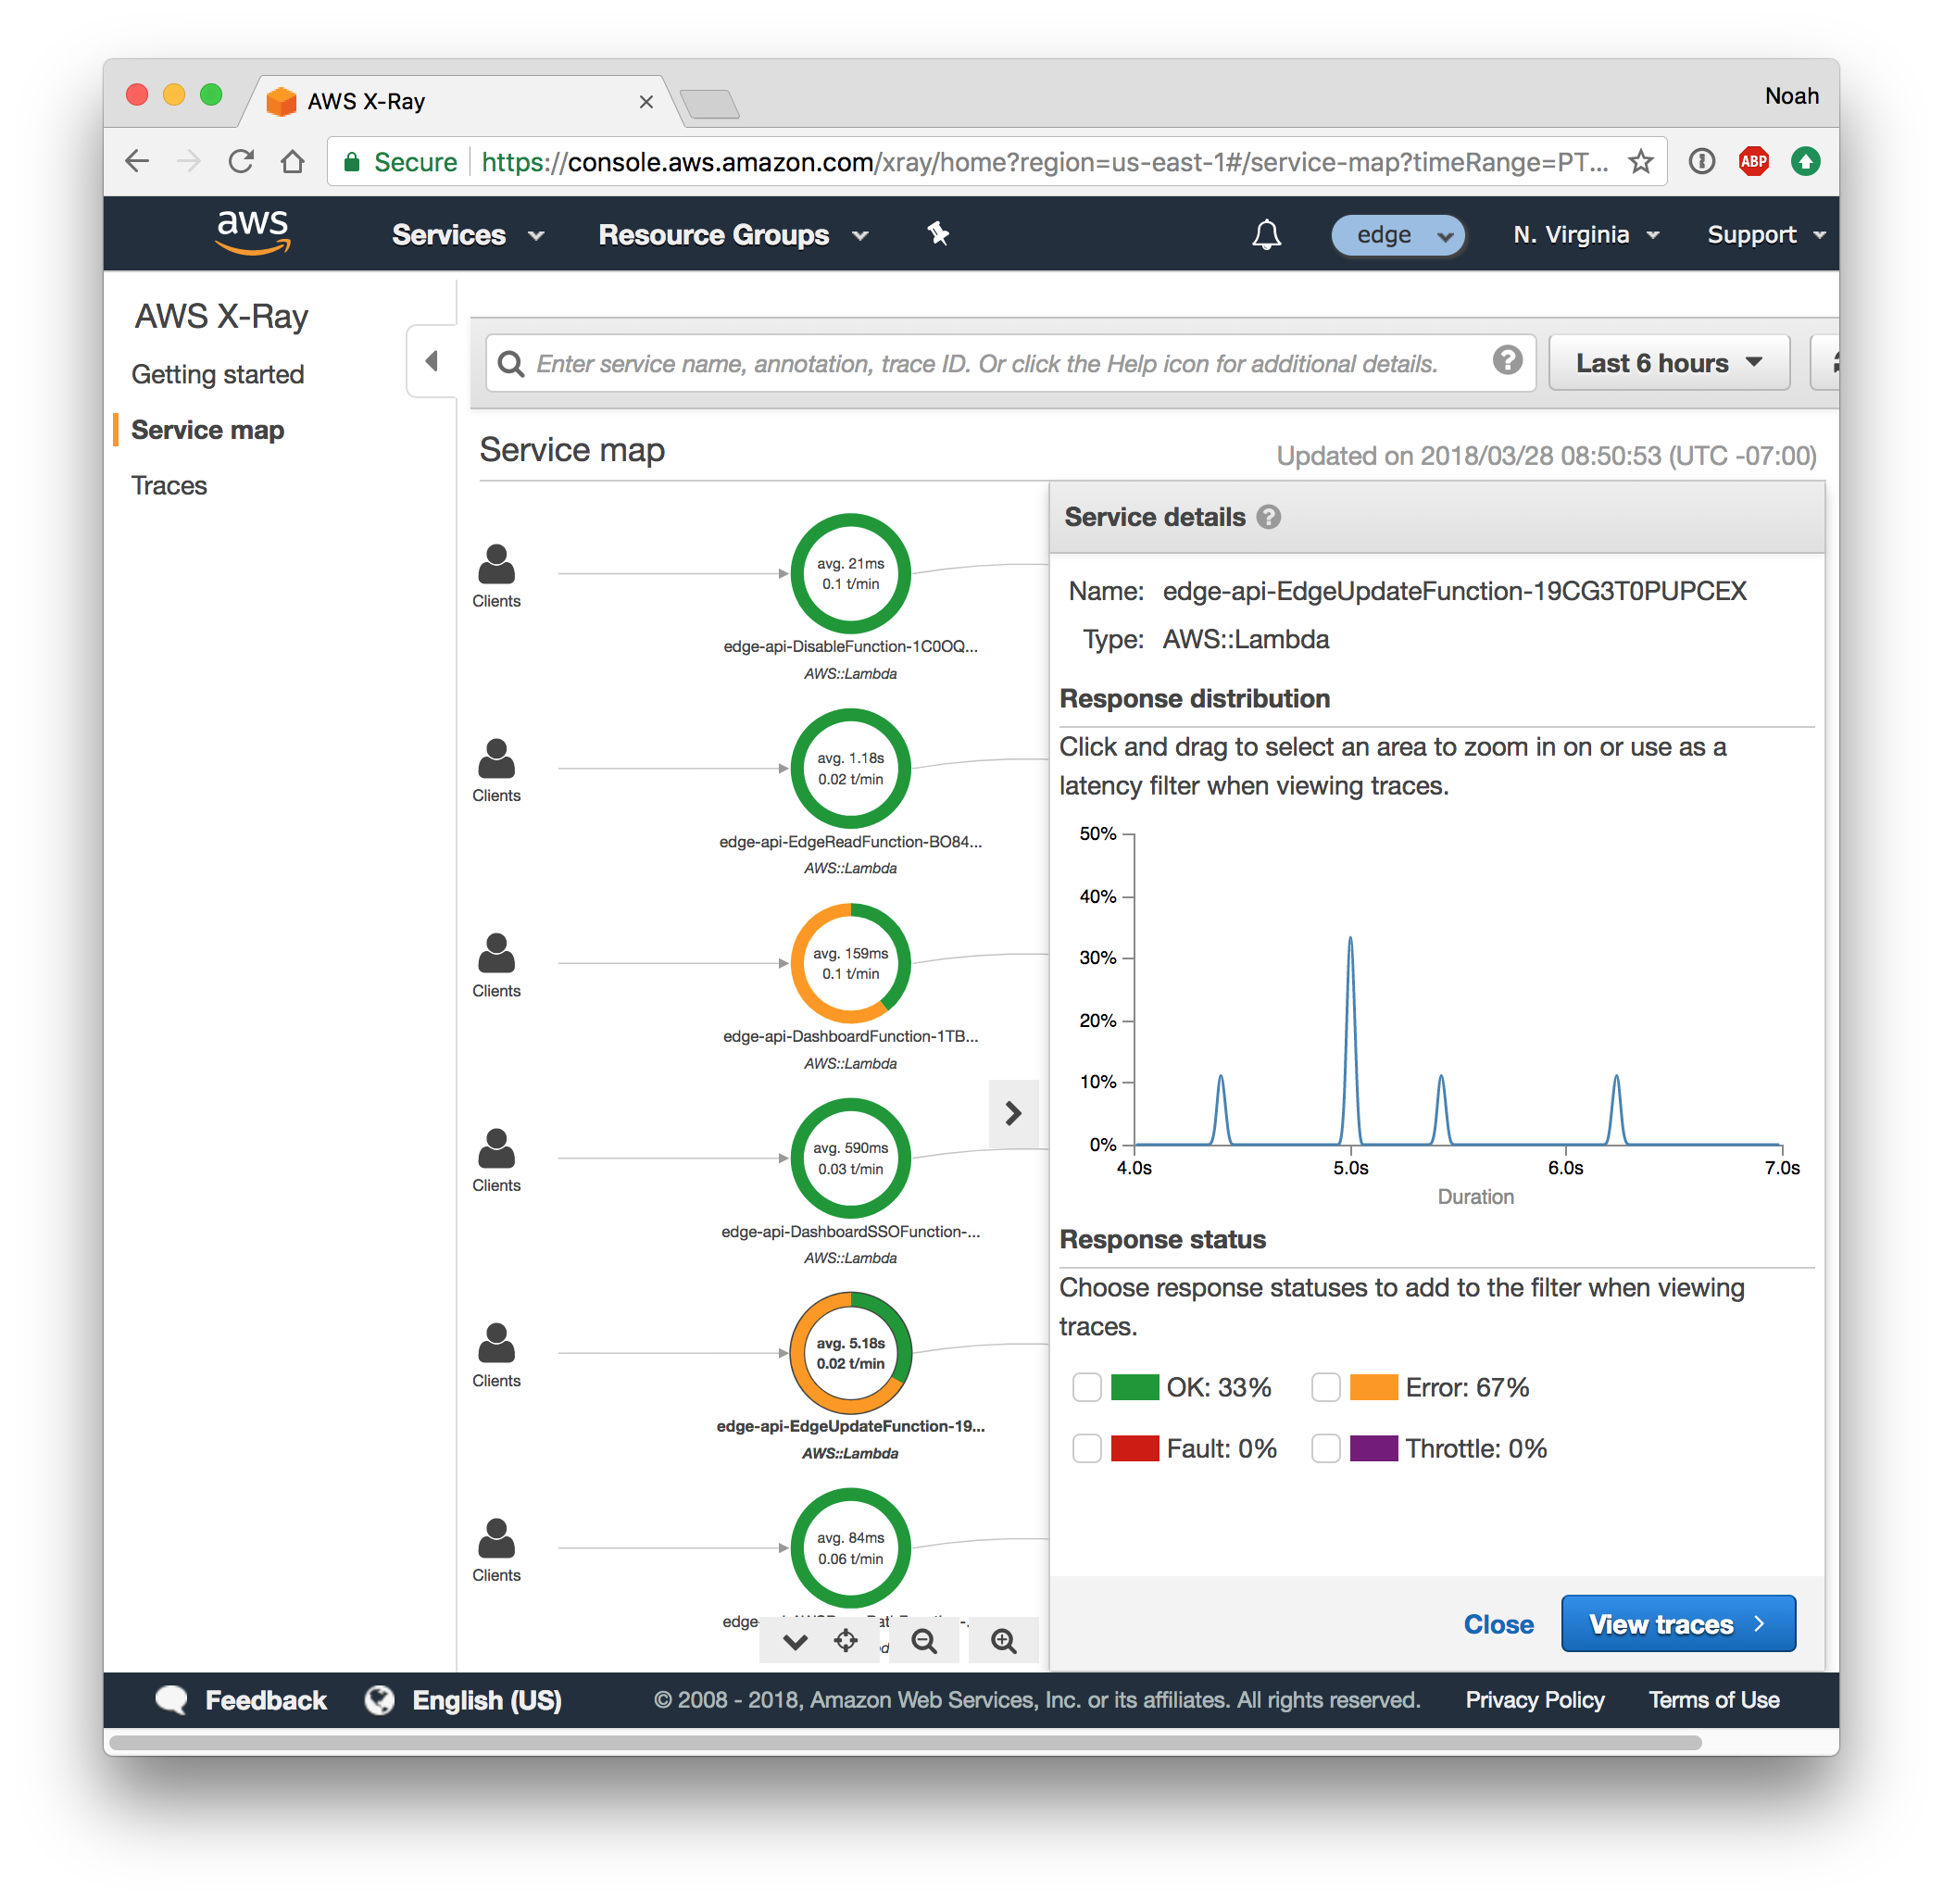Select Service map from the left sidebar
The image size is (1943, 1904).
209,431
